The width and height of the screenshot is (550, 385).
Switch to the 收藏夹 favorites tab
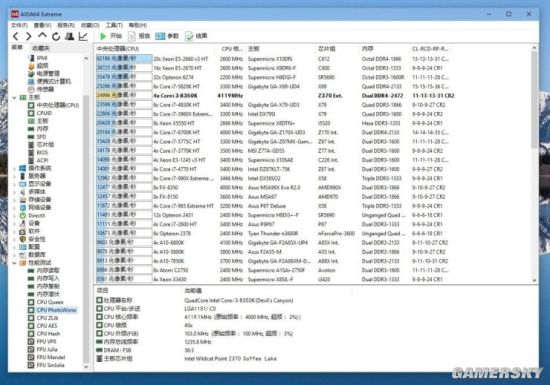point(41,48)
